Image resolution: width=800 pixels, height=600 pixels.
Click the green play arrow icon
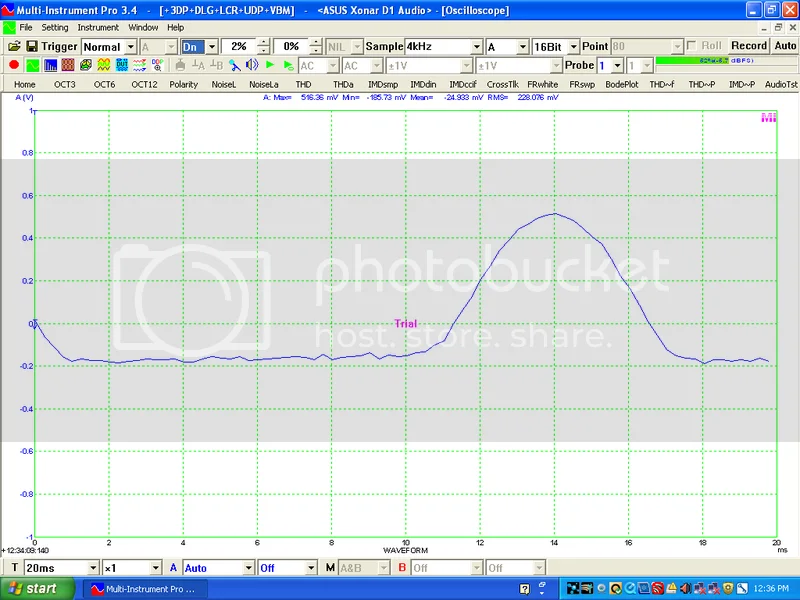point(270,65)
